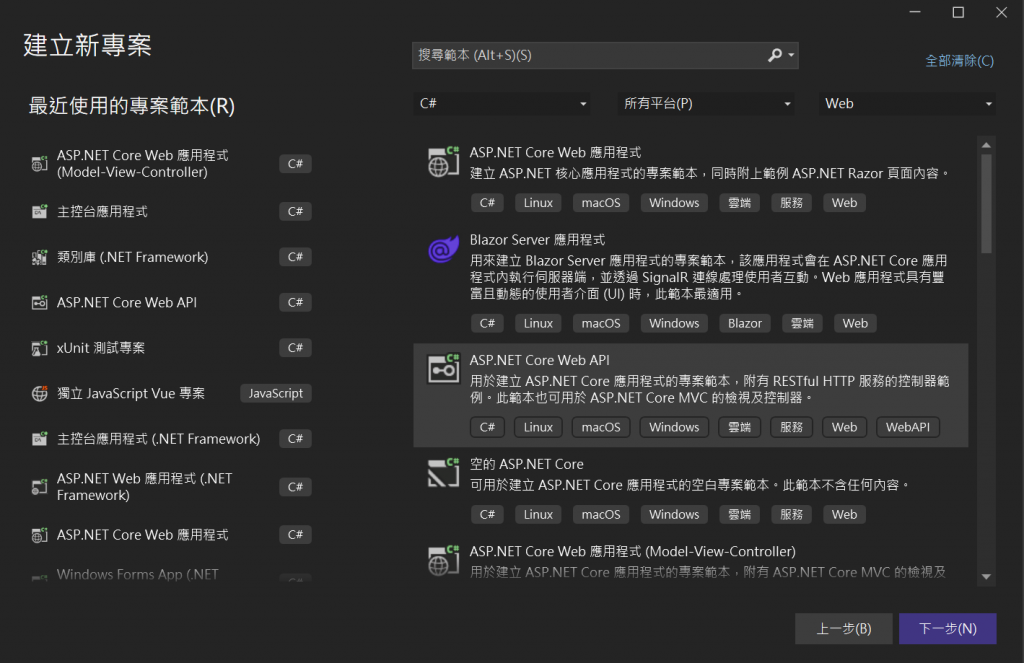
Task: Open the C# language filter dropdown
Action: tap(502, 104)
